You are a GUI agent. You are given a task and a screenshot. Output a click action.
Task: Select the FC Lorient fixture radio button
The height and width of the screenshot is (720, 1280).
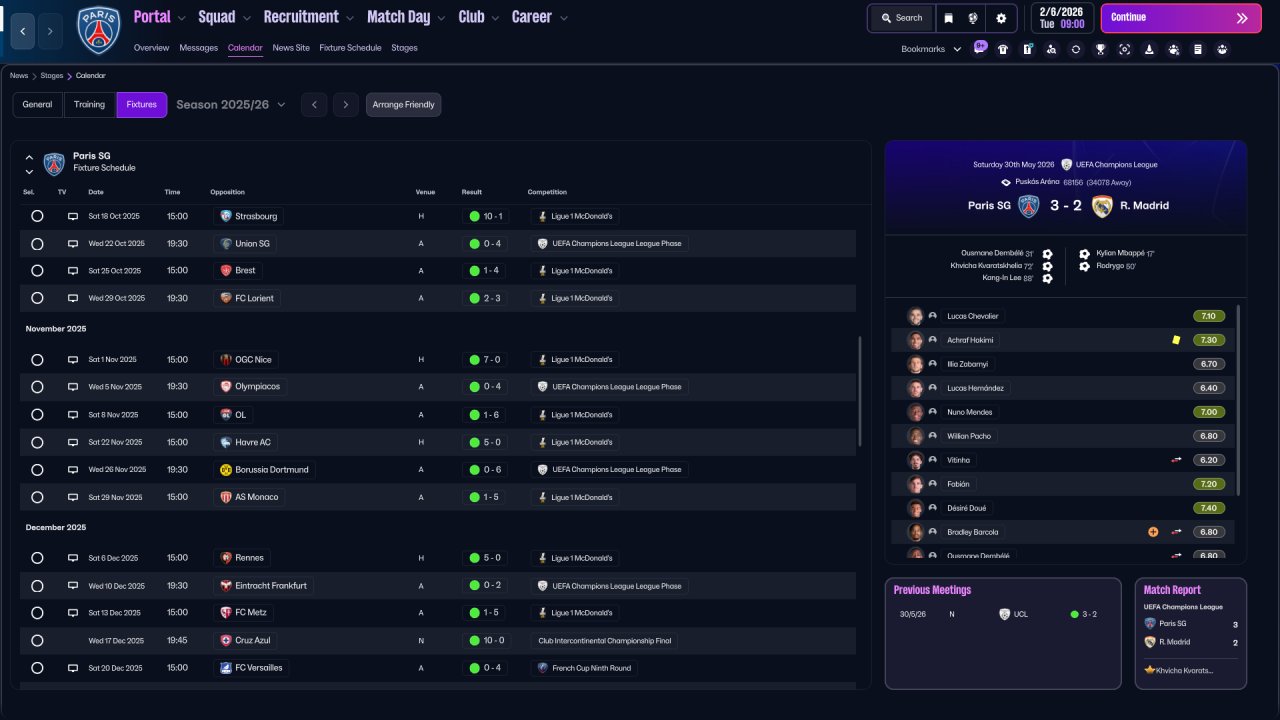(x=37, y=298)
